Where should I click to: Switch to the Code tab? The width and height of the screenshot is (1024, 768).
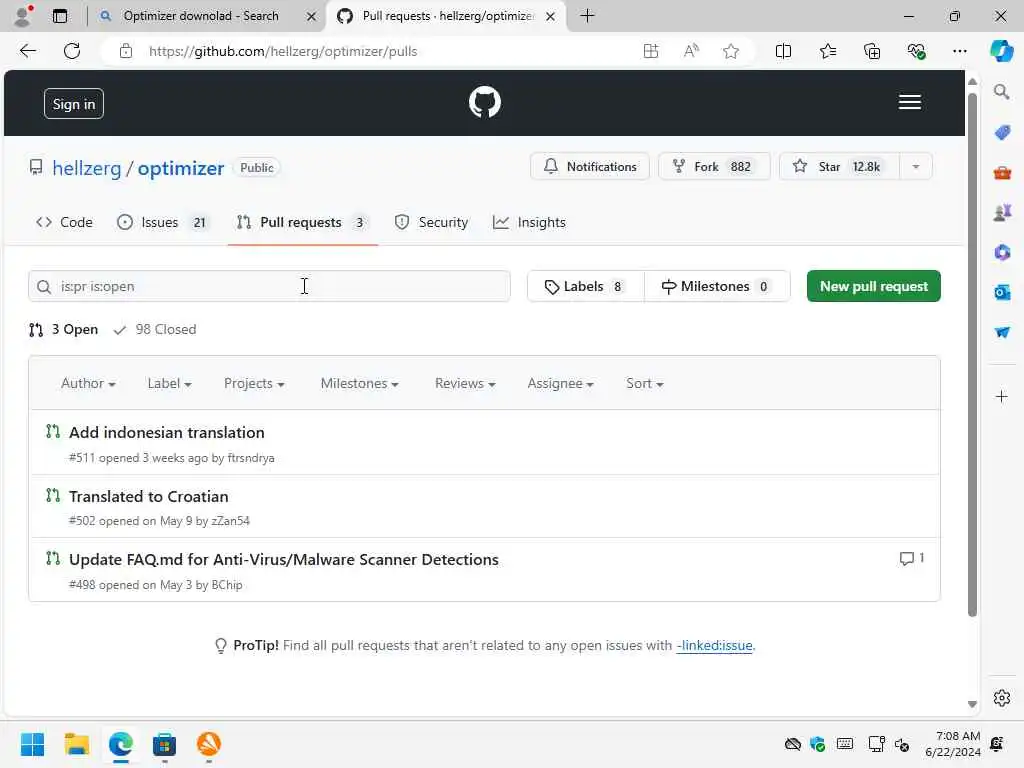64,223
